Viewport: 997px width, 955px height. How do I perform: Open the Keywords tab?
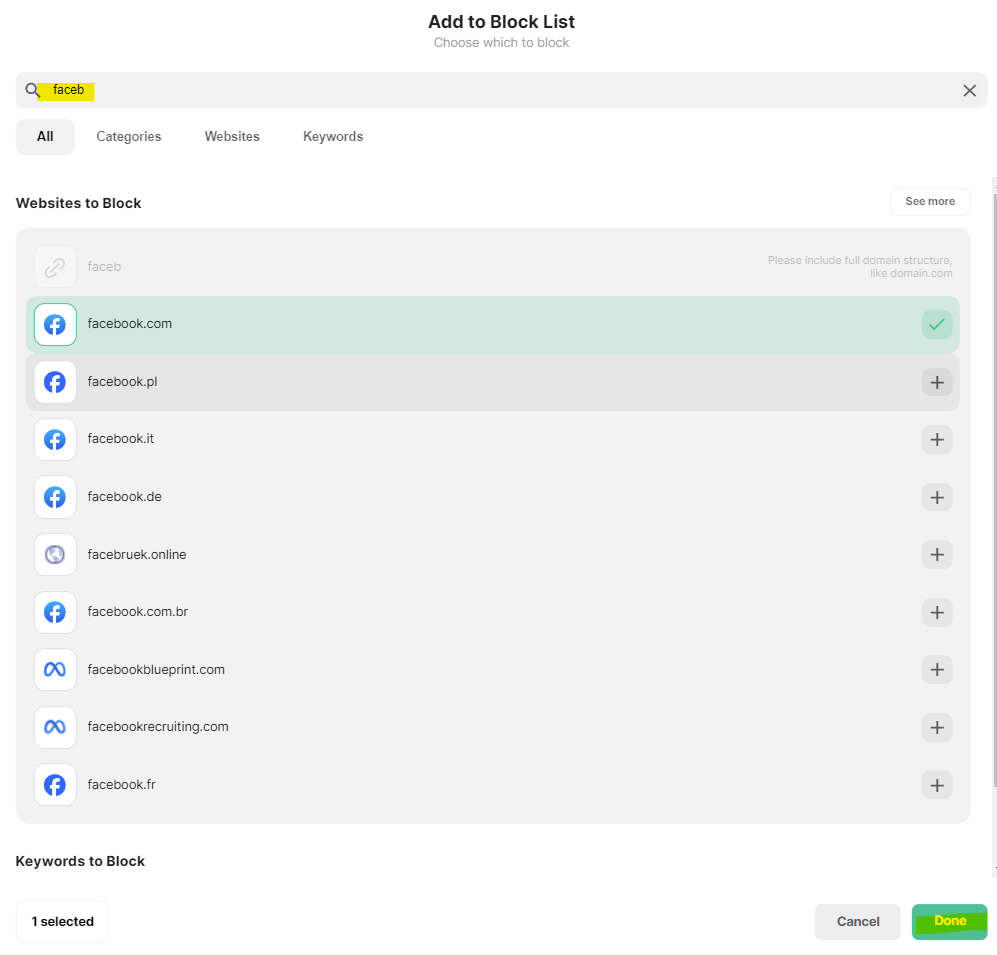point(333,137)
